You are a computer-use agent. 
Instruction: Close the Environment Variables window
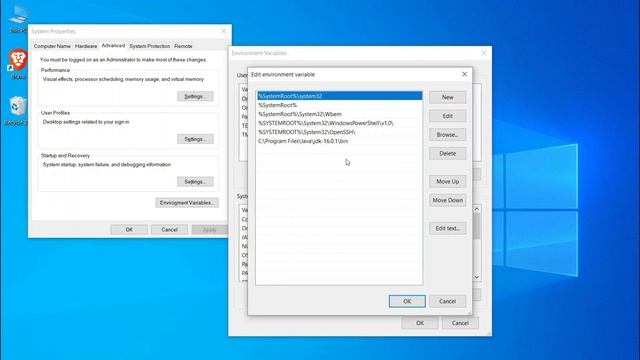coord(484,53)
